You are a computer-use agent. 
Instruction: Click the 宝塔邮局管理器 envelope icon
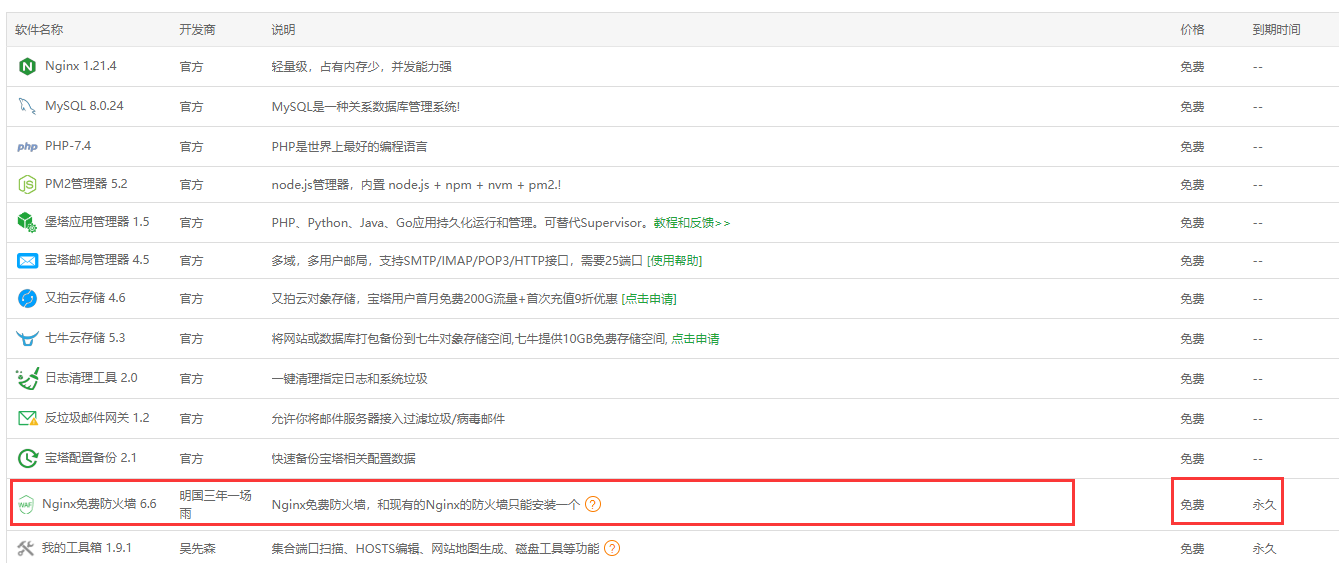tap(27, 261)
